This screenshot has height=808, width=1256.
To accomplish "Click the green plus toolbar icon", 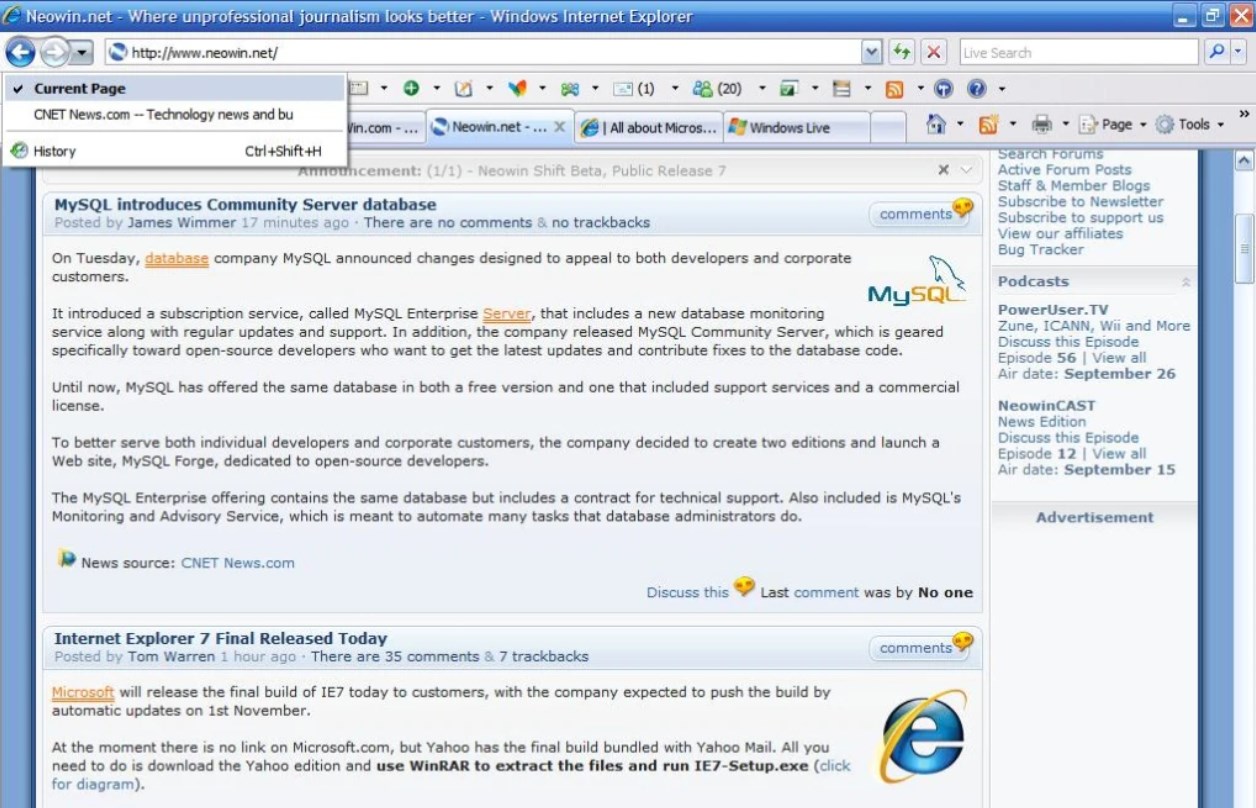I will 411,88.
